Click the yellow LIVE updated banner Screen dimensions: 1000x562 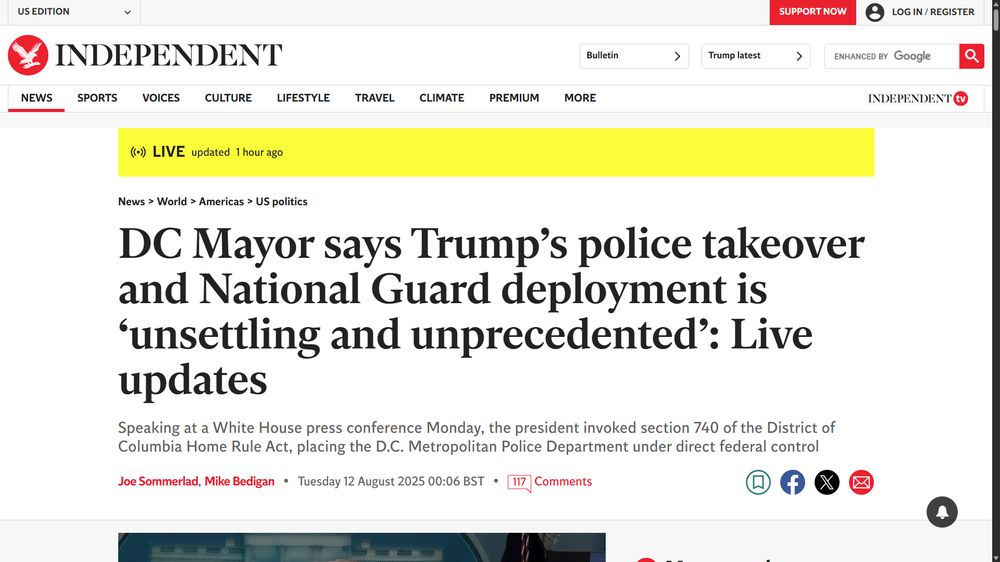click(x=496, y=152)
